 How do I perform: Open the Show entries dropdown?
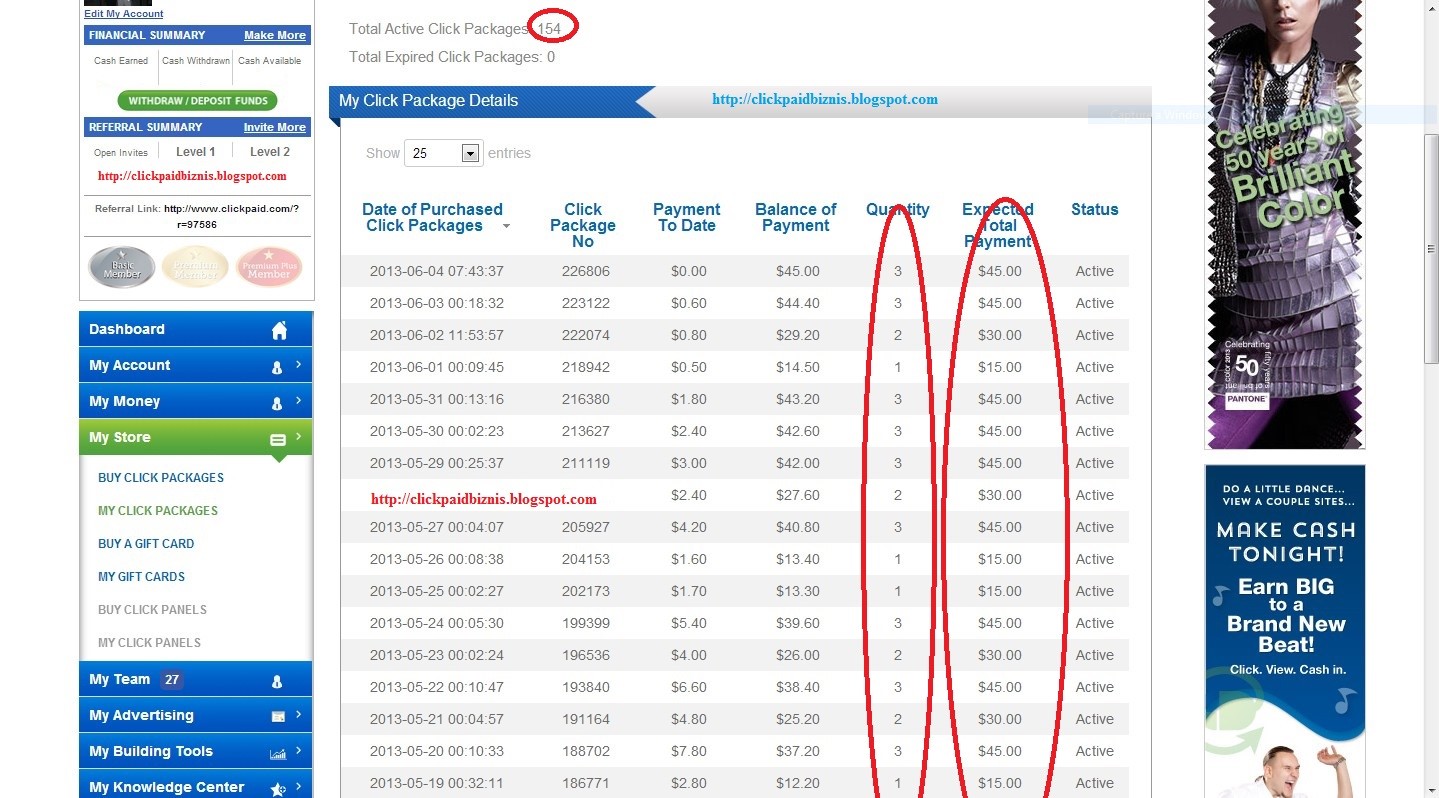[x=444, y=153]
